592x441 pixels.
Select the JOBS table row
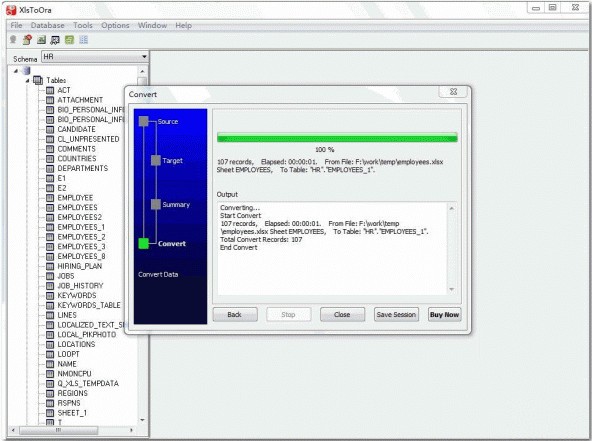point(66,276)
